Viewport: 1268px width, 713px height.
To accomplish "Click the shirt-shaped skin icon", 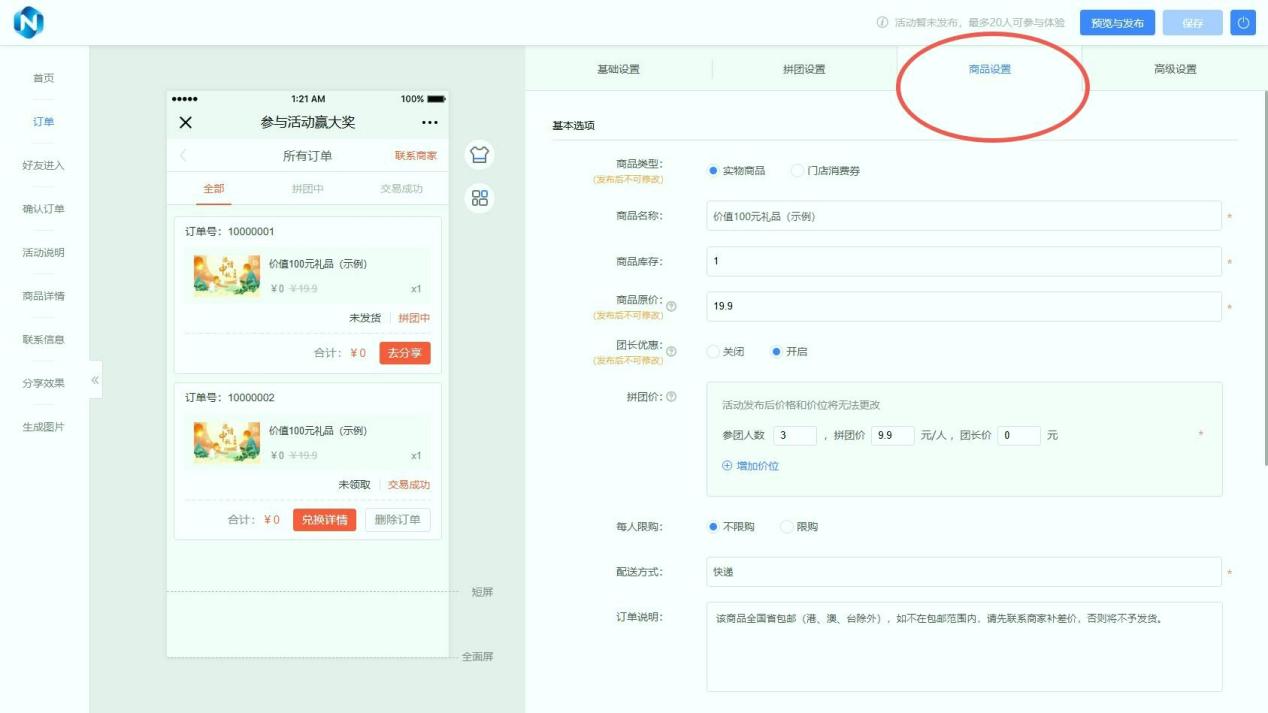I will [x=480, y=155].
